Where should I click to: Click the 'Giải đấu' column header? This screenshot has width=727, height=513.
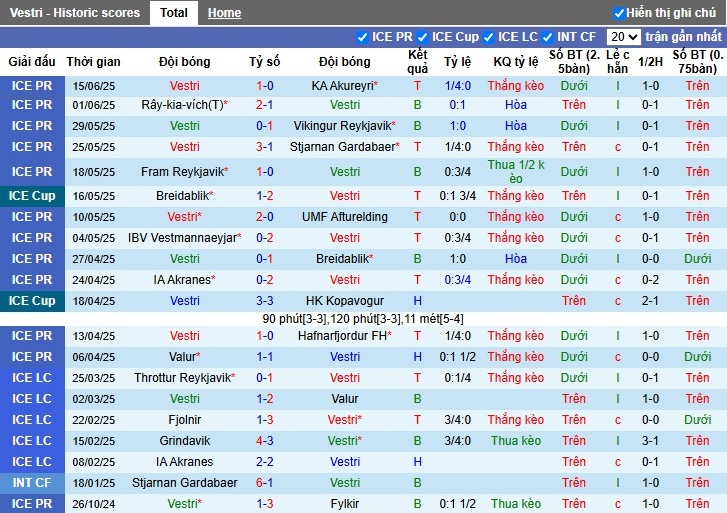coord(32,62)
